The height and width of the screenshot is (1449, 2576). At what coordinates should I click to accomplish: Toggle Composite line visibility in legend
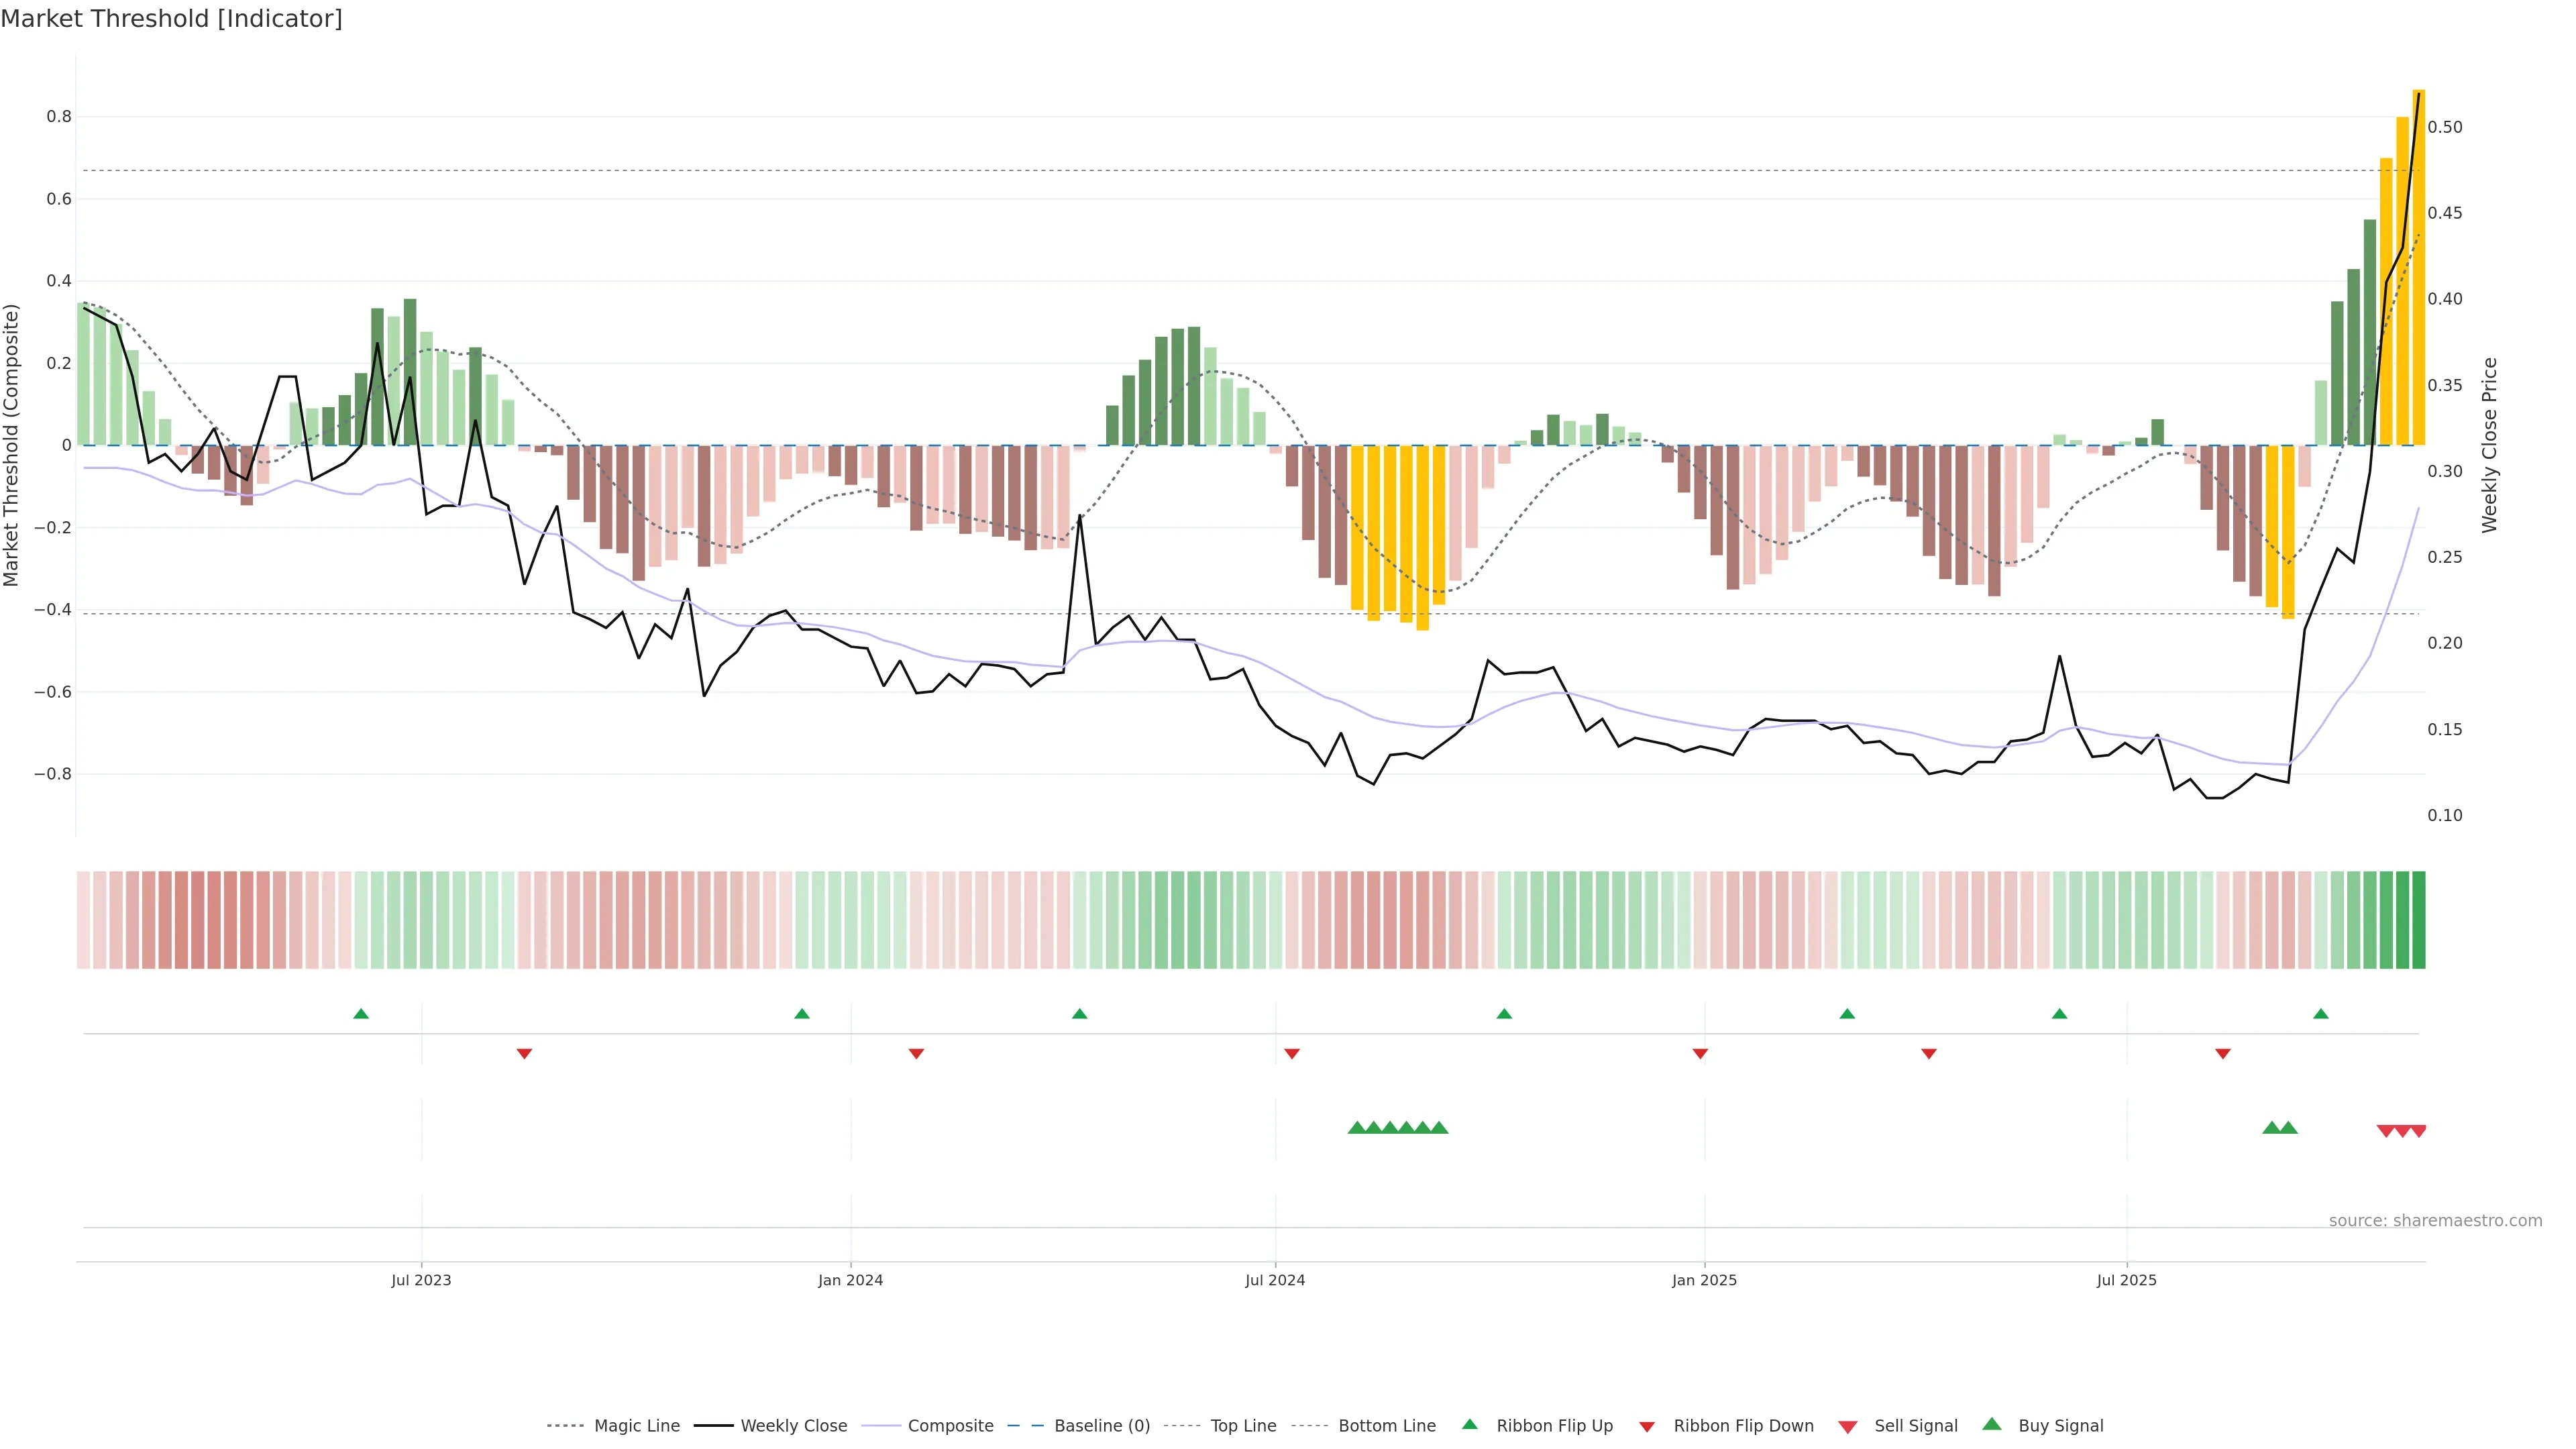pyautogui.click(x=950, y=1426)
